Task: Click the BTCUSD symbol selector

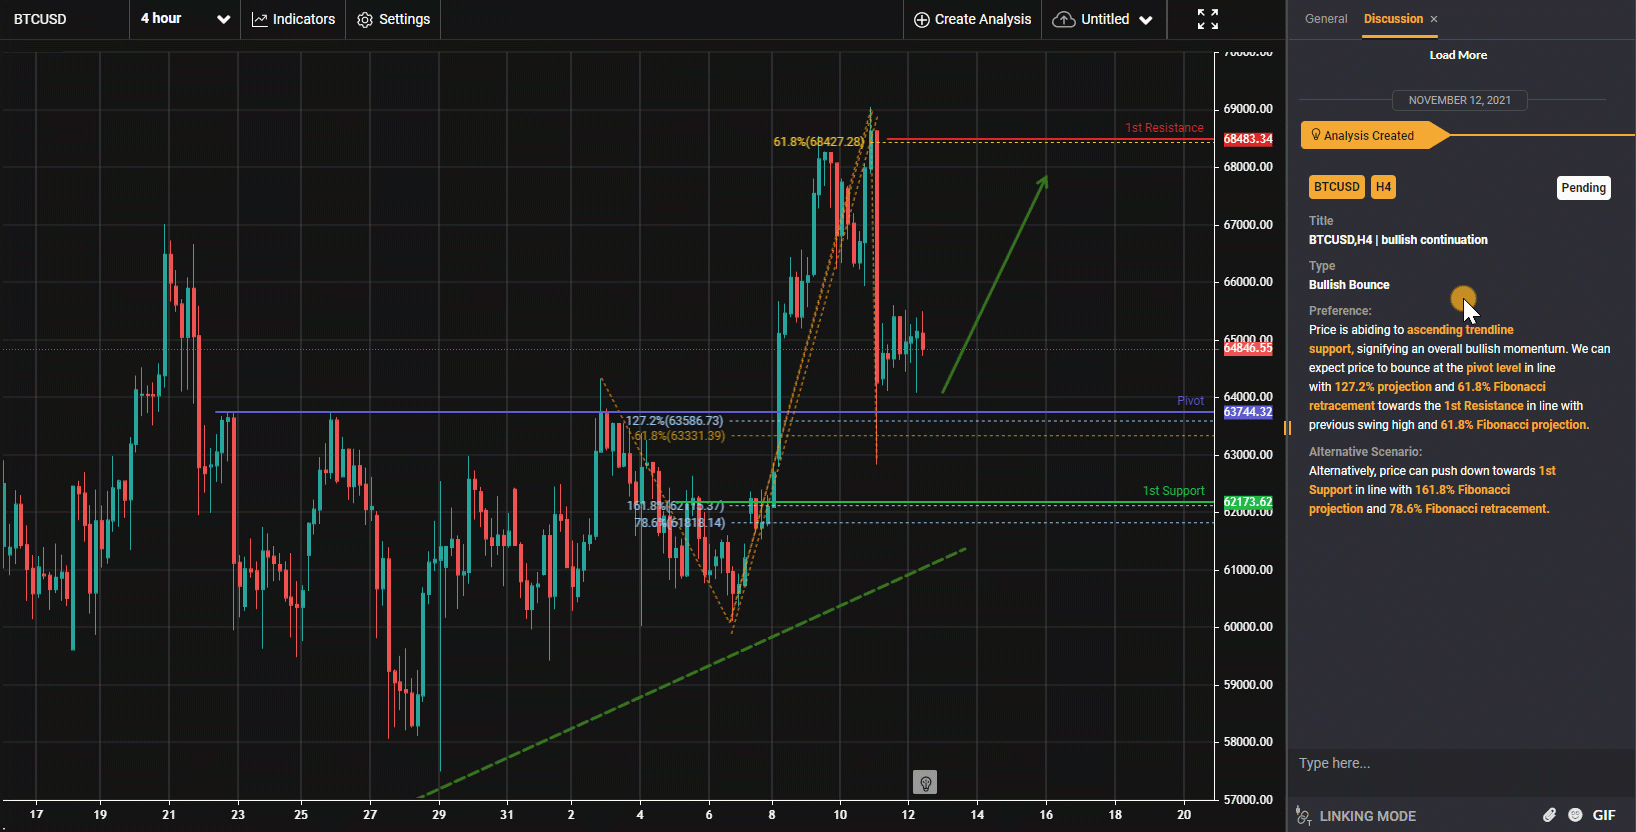Action: 40,19
